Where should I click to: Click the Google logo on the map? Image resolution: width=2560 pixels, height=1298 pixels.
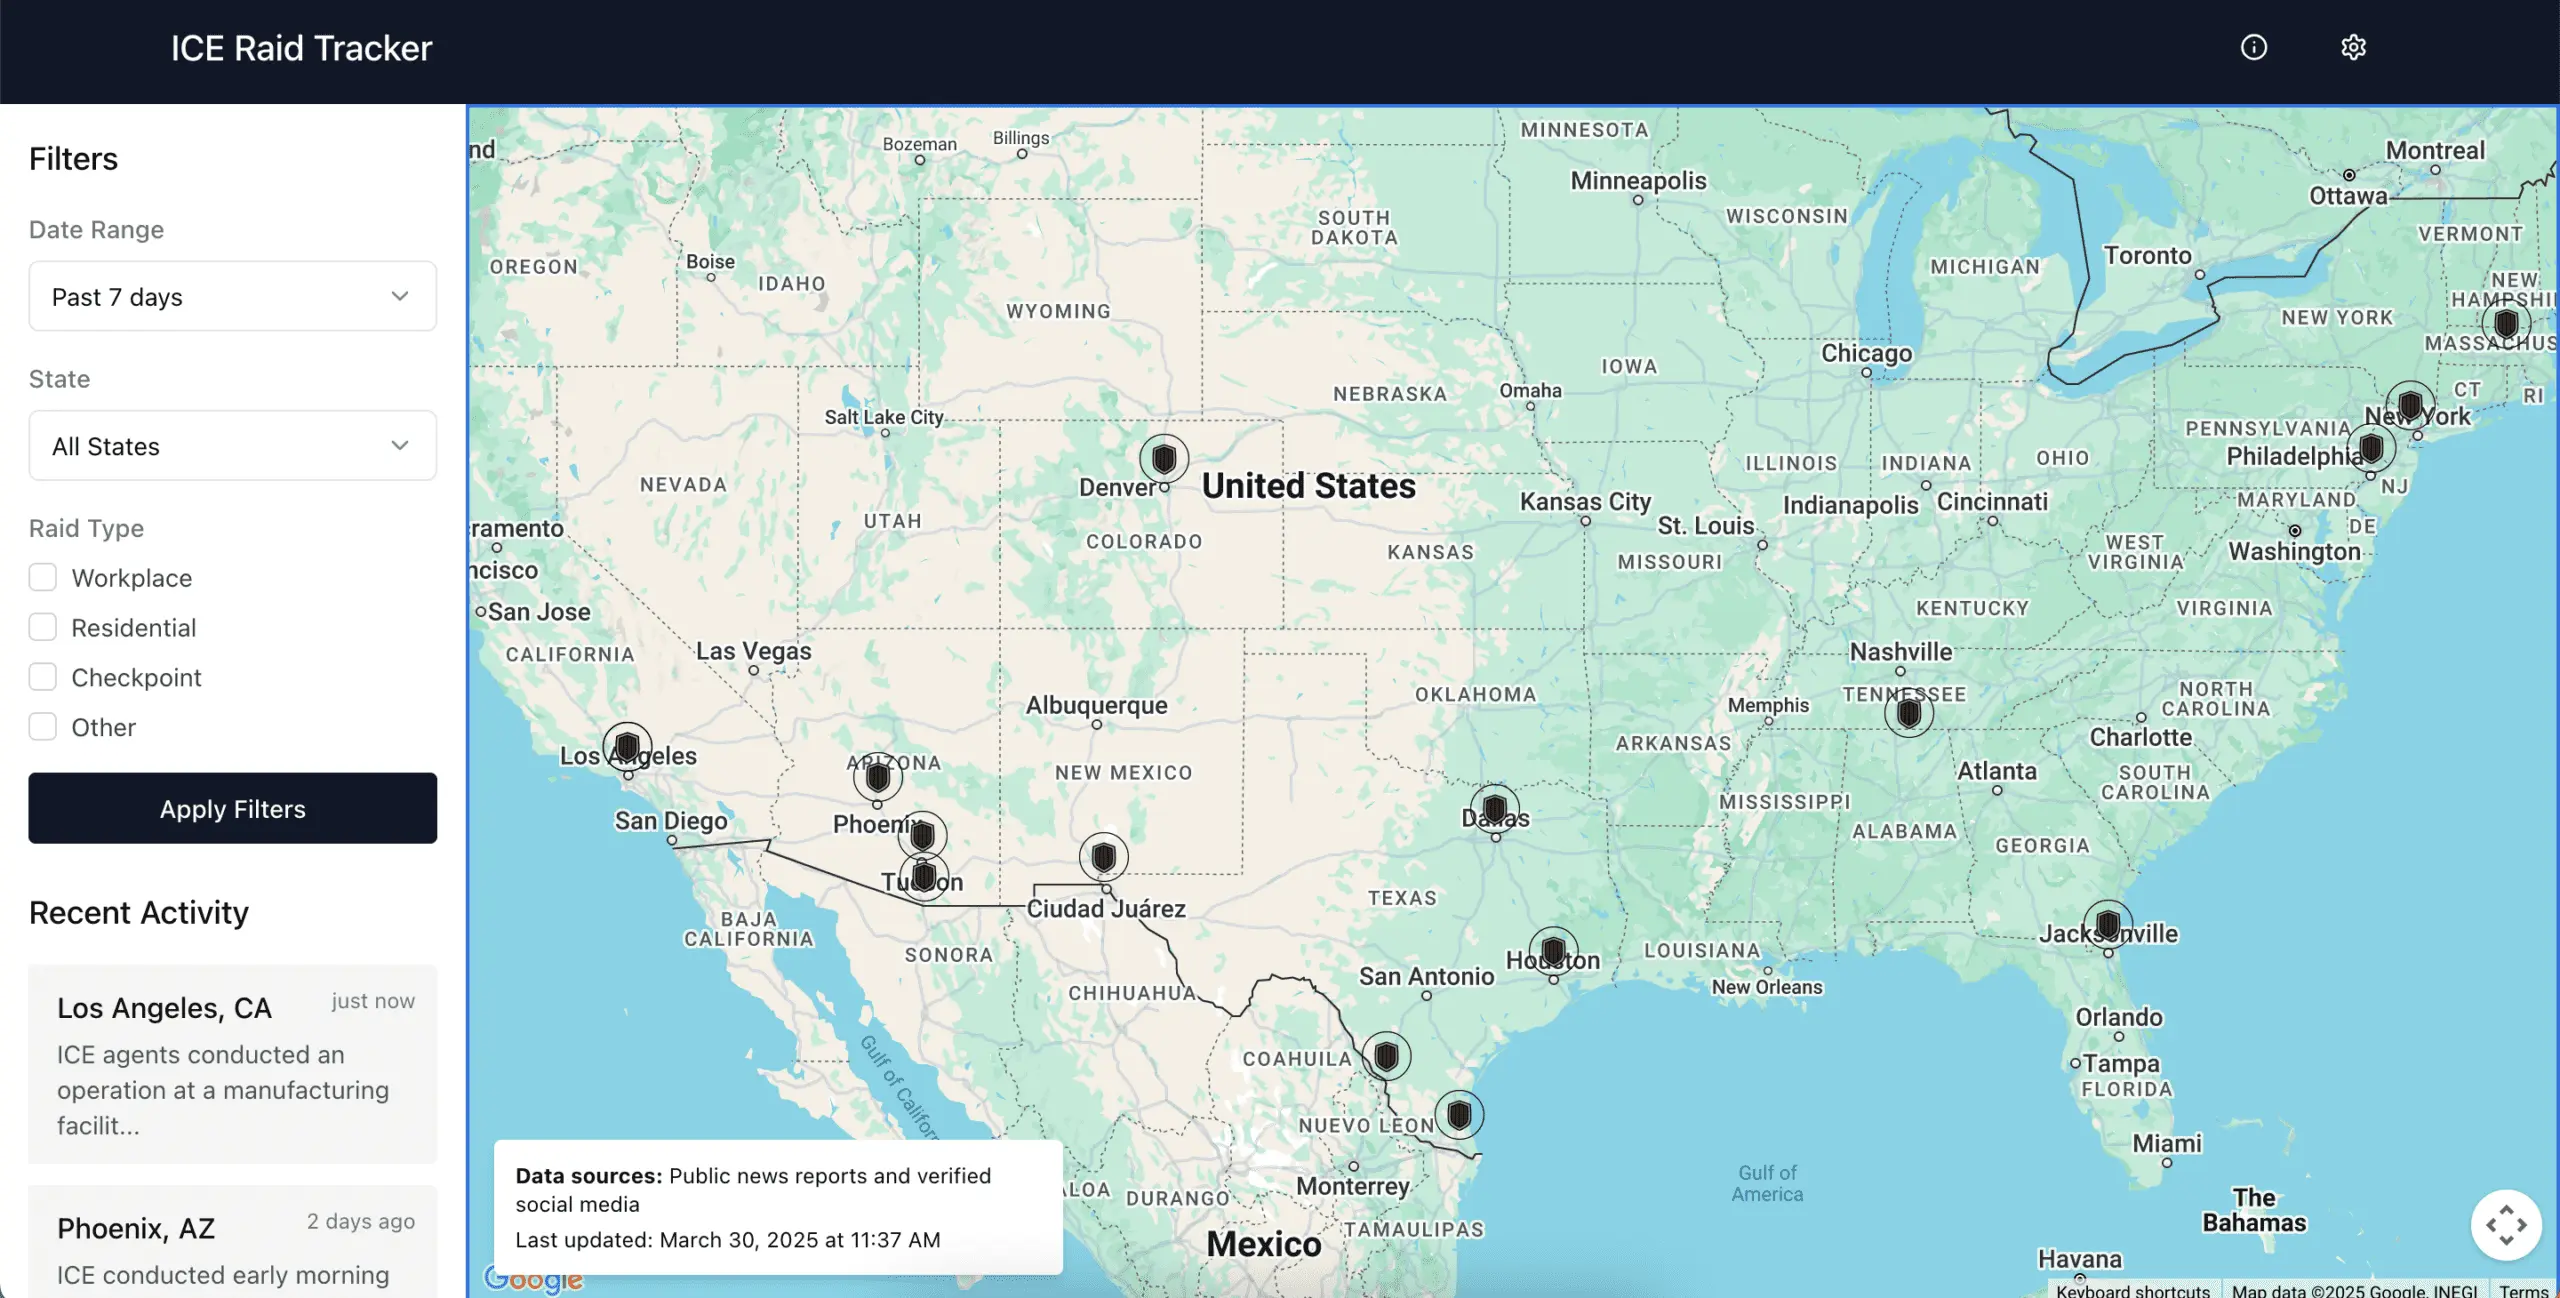533,1279
